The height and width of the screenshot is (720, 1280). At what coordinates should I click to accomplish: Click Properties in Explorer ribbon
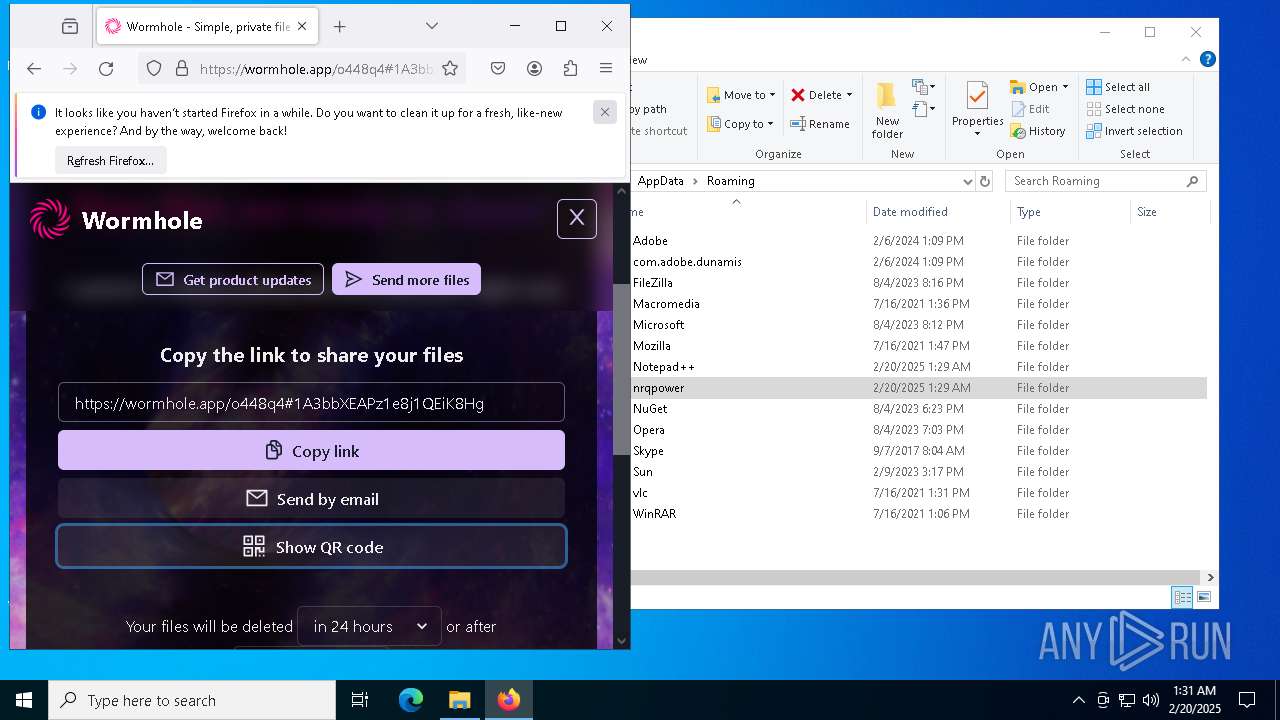(977, 110)
